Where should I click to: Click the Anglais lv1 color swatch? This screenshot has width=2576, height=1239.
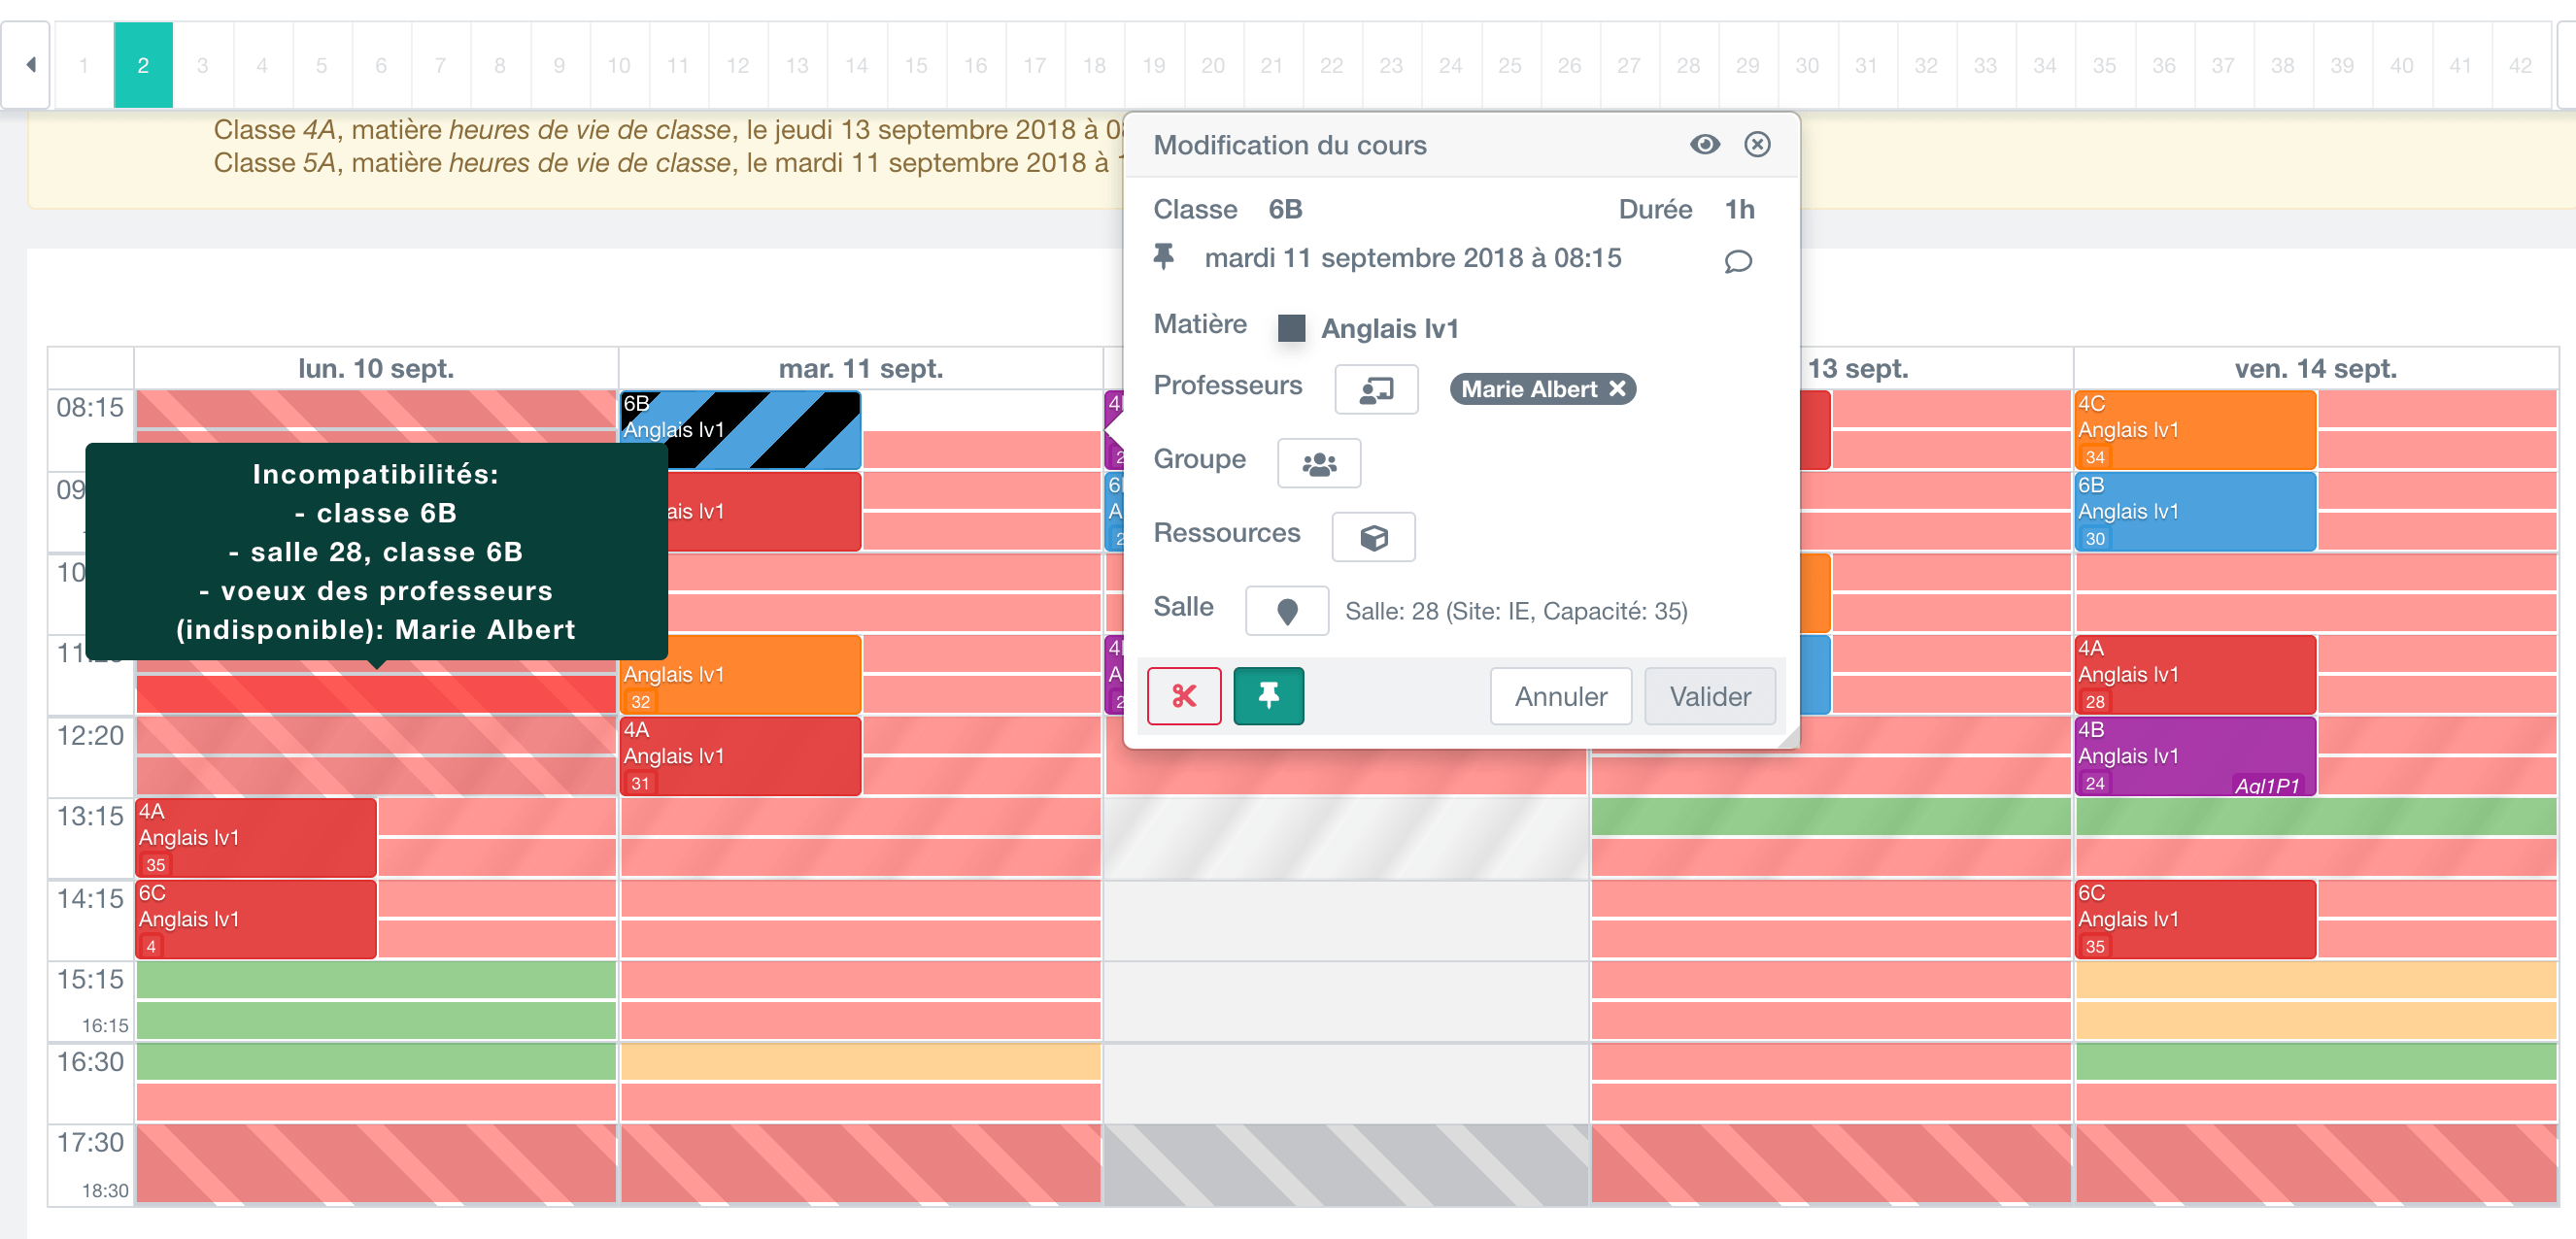click(1291, 328)
